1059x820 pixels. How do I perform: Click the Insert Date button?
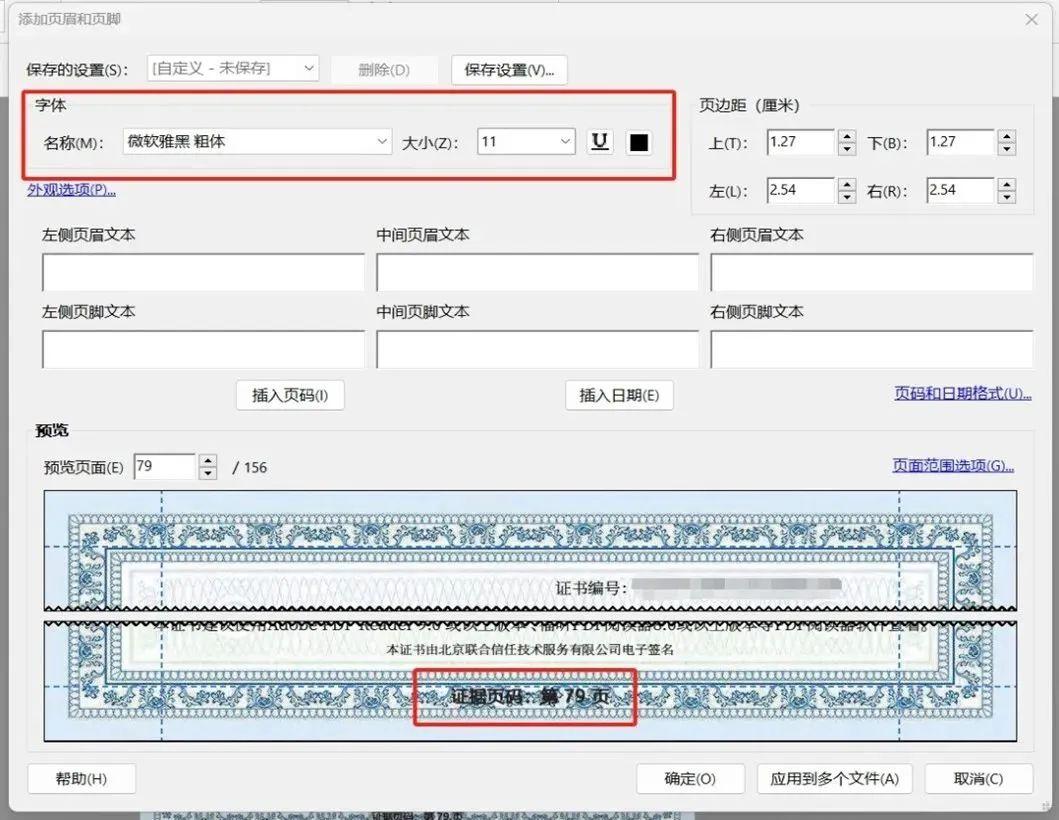click(x=619, y=395)
